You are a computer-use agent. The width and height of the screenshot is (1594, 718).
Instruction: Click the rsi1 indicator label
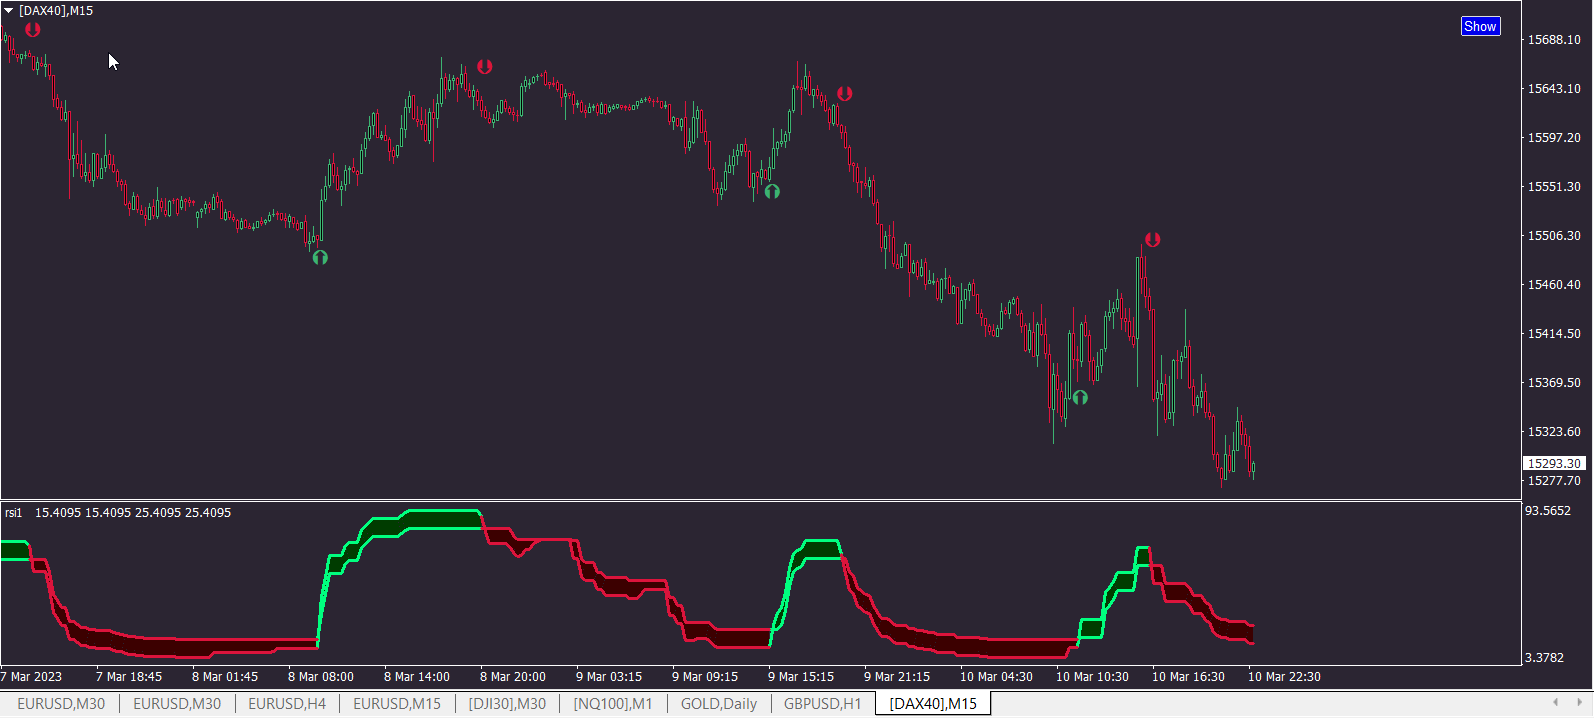click(x=13, y=513)
